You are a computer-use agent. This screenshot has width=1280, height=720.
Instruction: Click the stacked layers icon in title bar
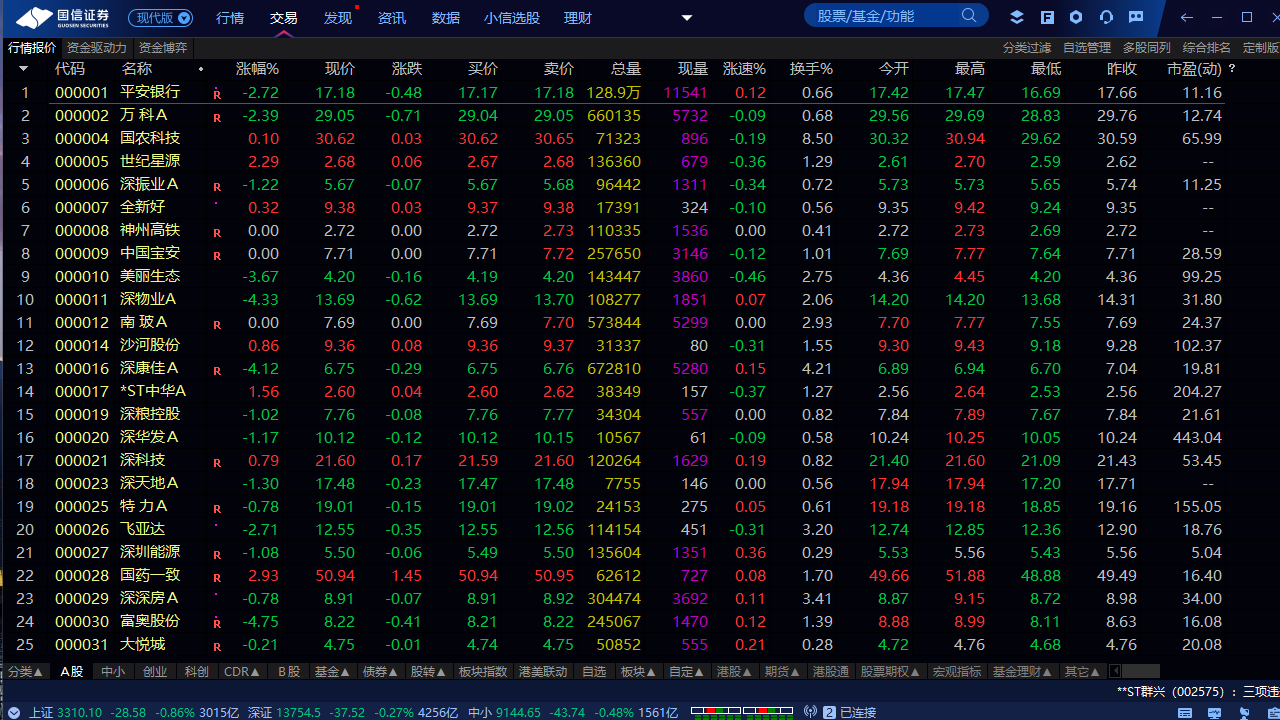[1017, 17]
